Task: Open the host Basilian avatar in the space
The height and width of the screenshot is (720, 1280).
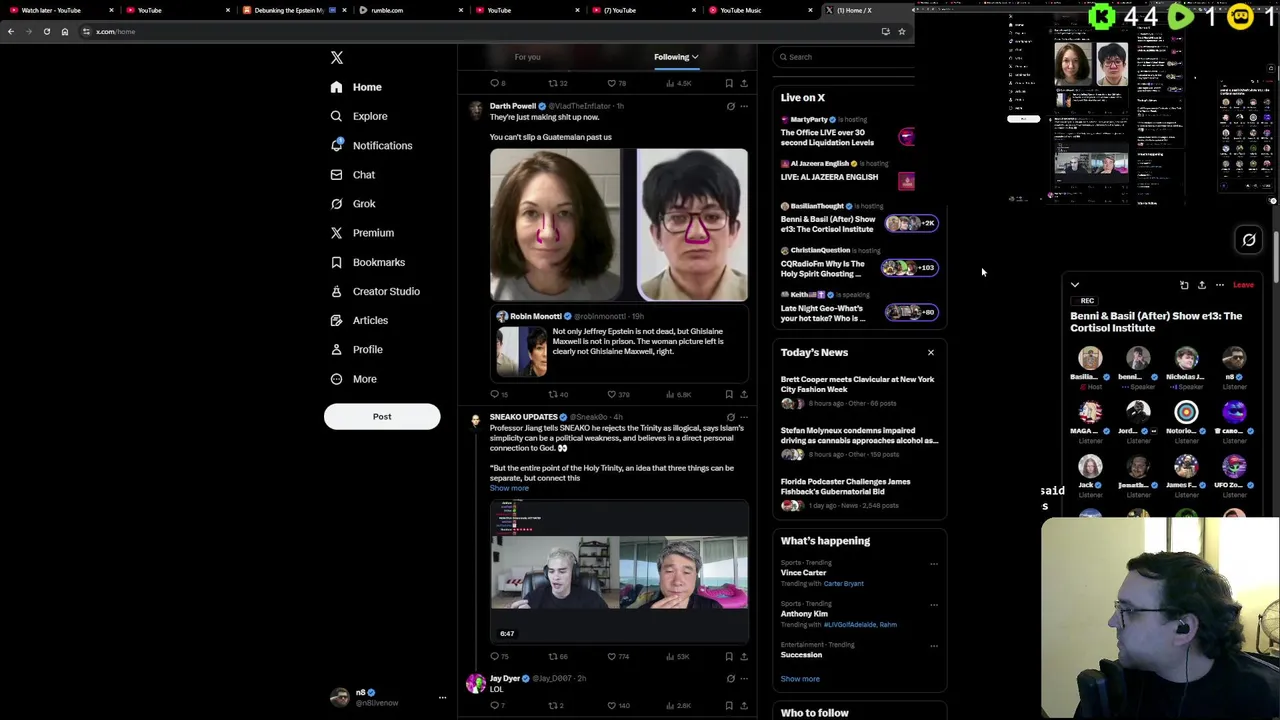Action: [x=1090, y=358]
